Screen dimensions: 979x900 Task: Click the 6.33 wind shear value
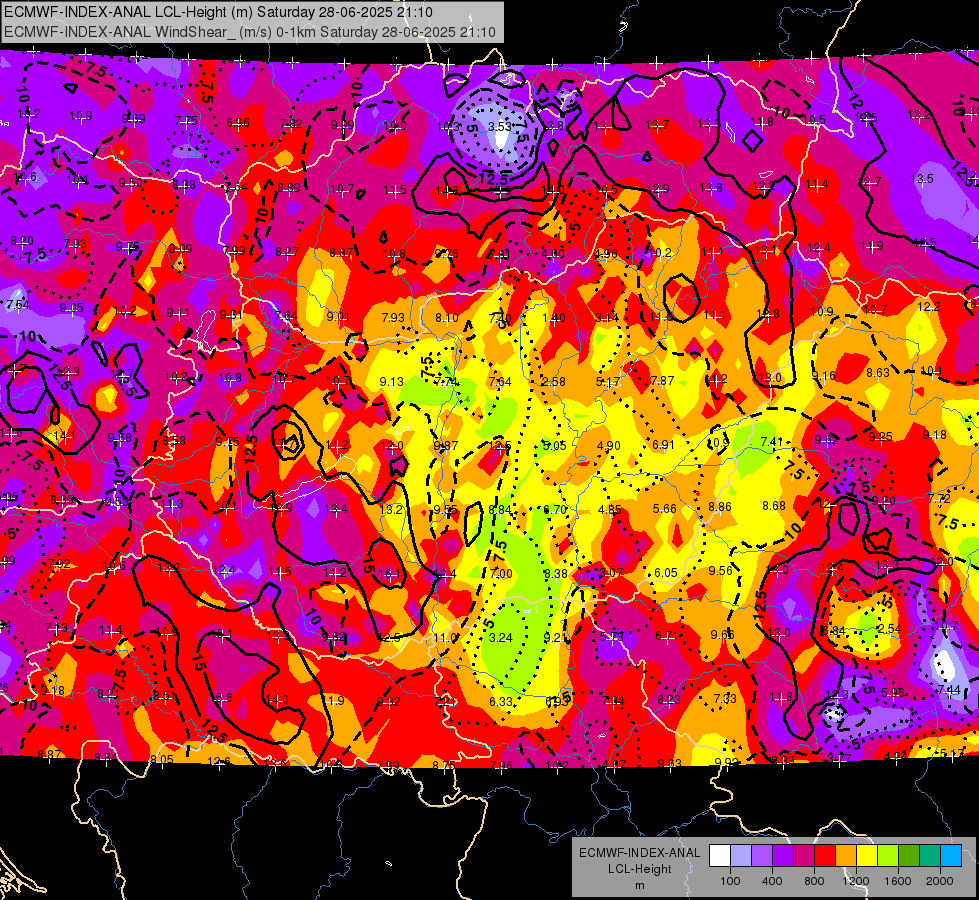501,702
